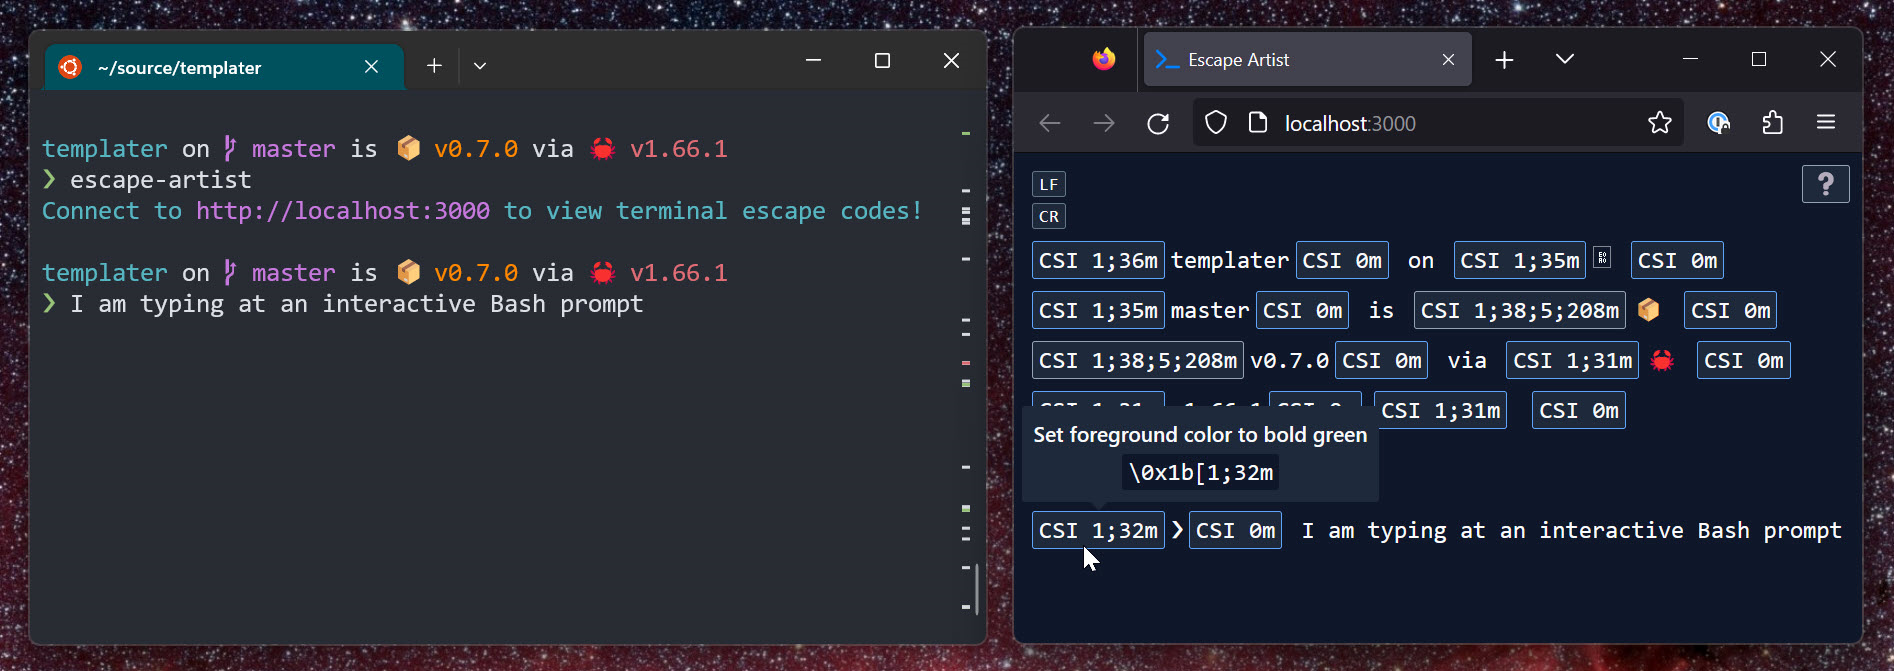1894x671 pixels.
Task: Expand the Firefox list all tabs chevron
Action: pos(1565,60)
